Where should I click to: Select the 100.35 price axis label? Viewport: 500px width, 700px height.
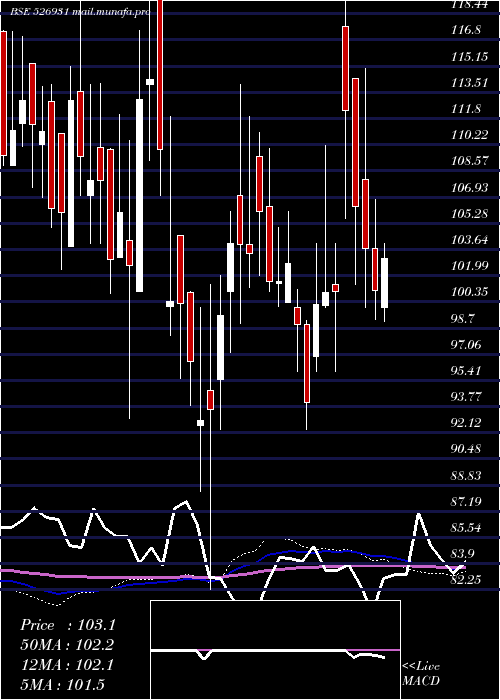coord(470,292)
